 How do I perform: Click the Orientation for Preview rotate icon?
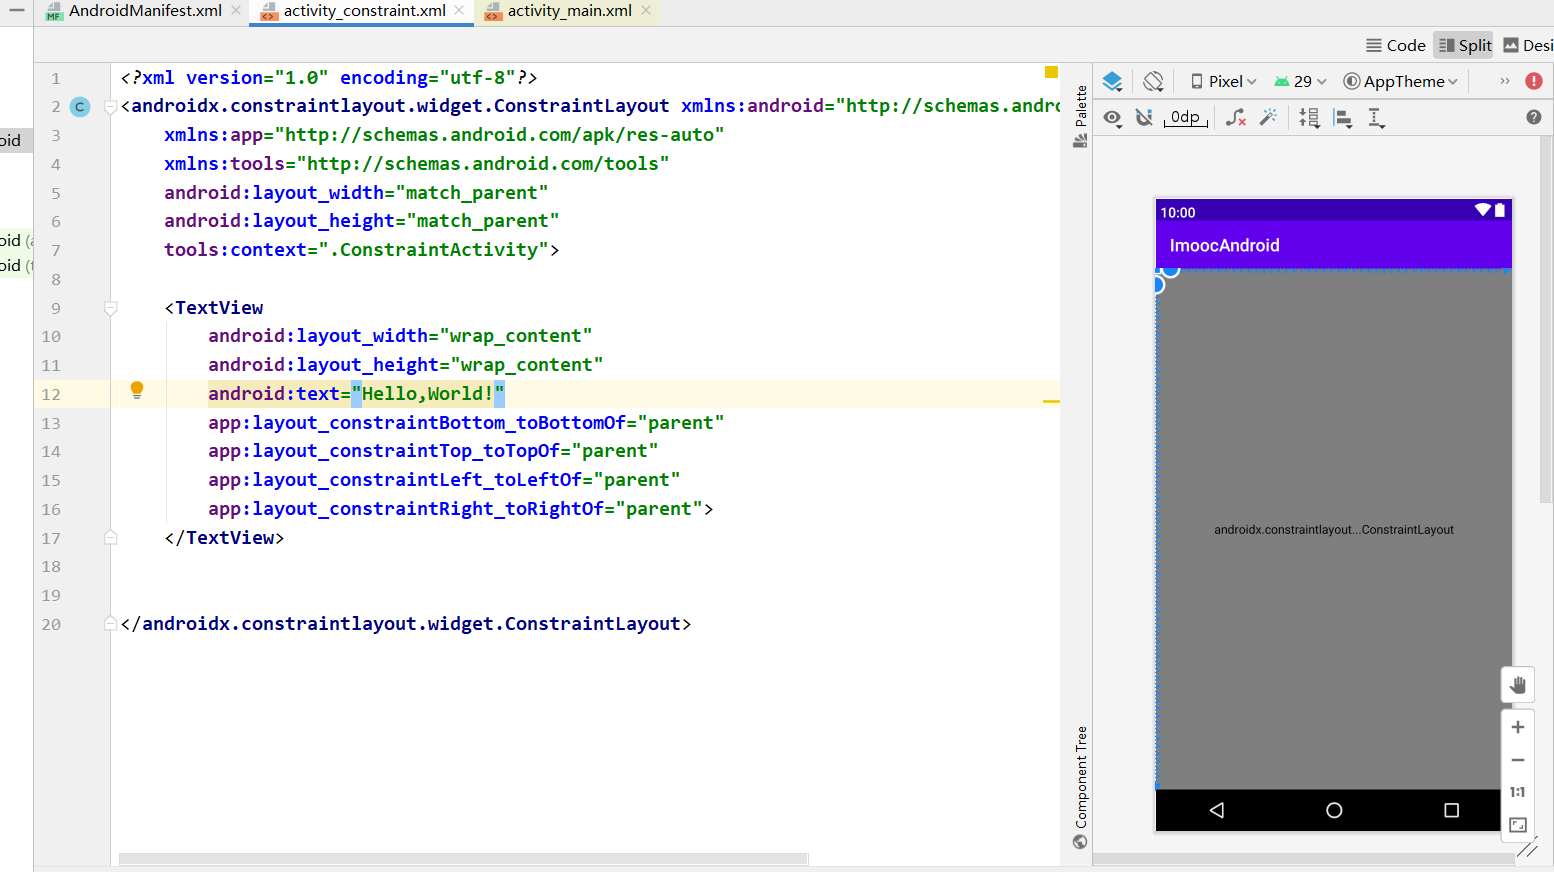pyautogui.click(x=1153, y=82)
